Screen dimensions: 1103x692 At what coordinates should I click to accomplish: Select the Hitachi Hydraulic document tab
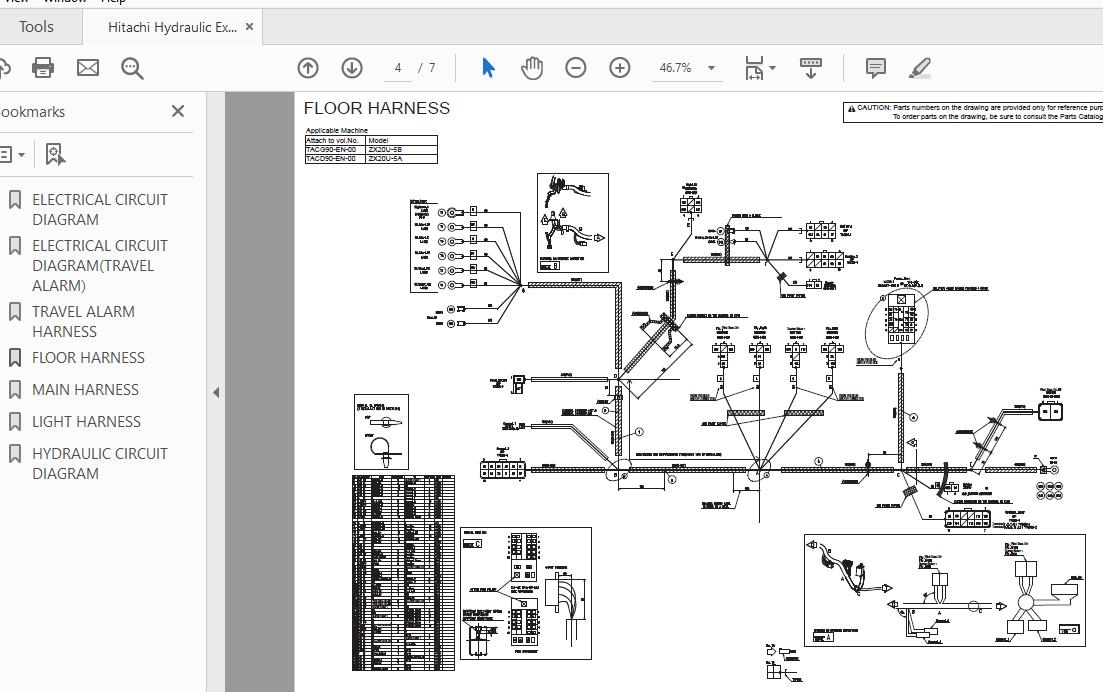click(x=172, y=27)
